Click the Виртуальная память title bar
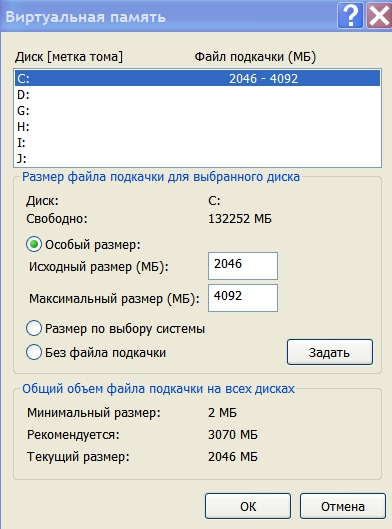 [169, 16]
